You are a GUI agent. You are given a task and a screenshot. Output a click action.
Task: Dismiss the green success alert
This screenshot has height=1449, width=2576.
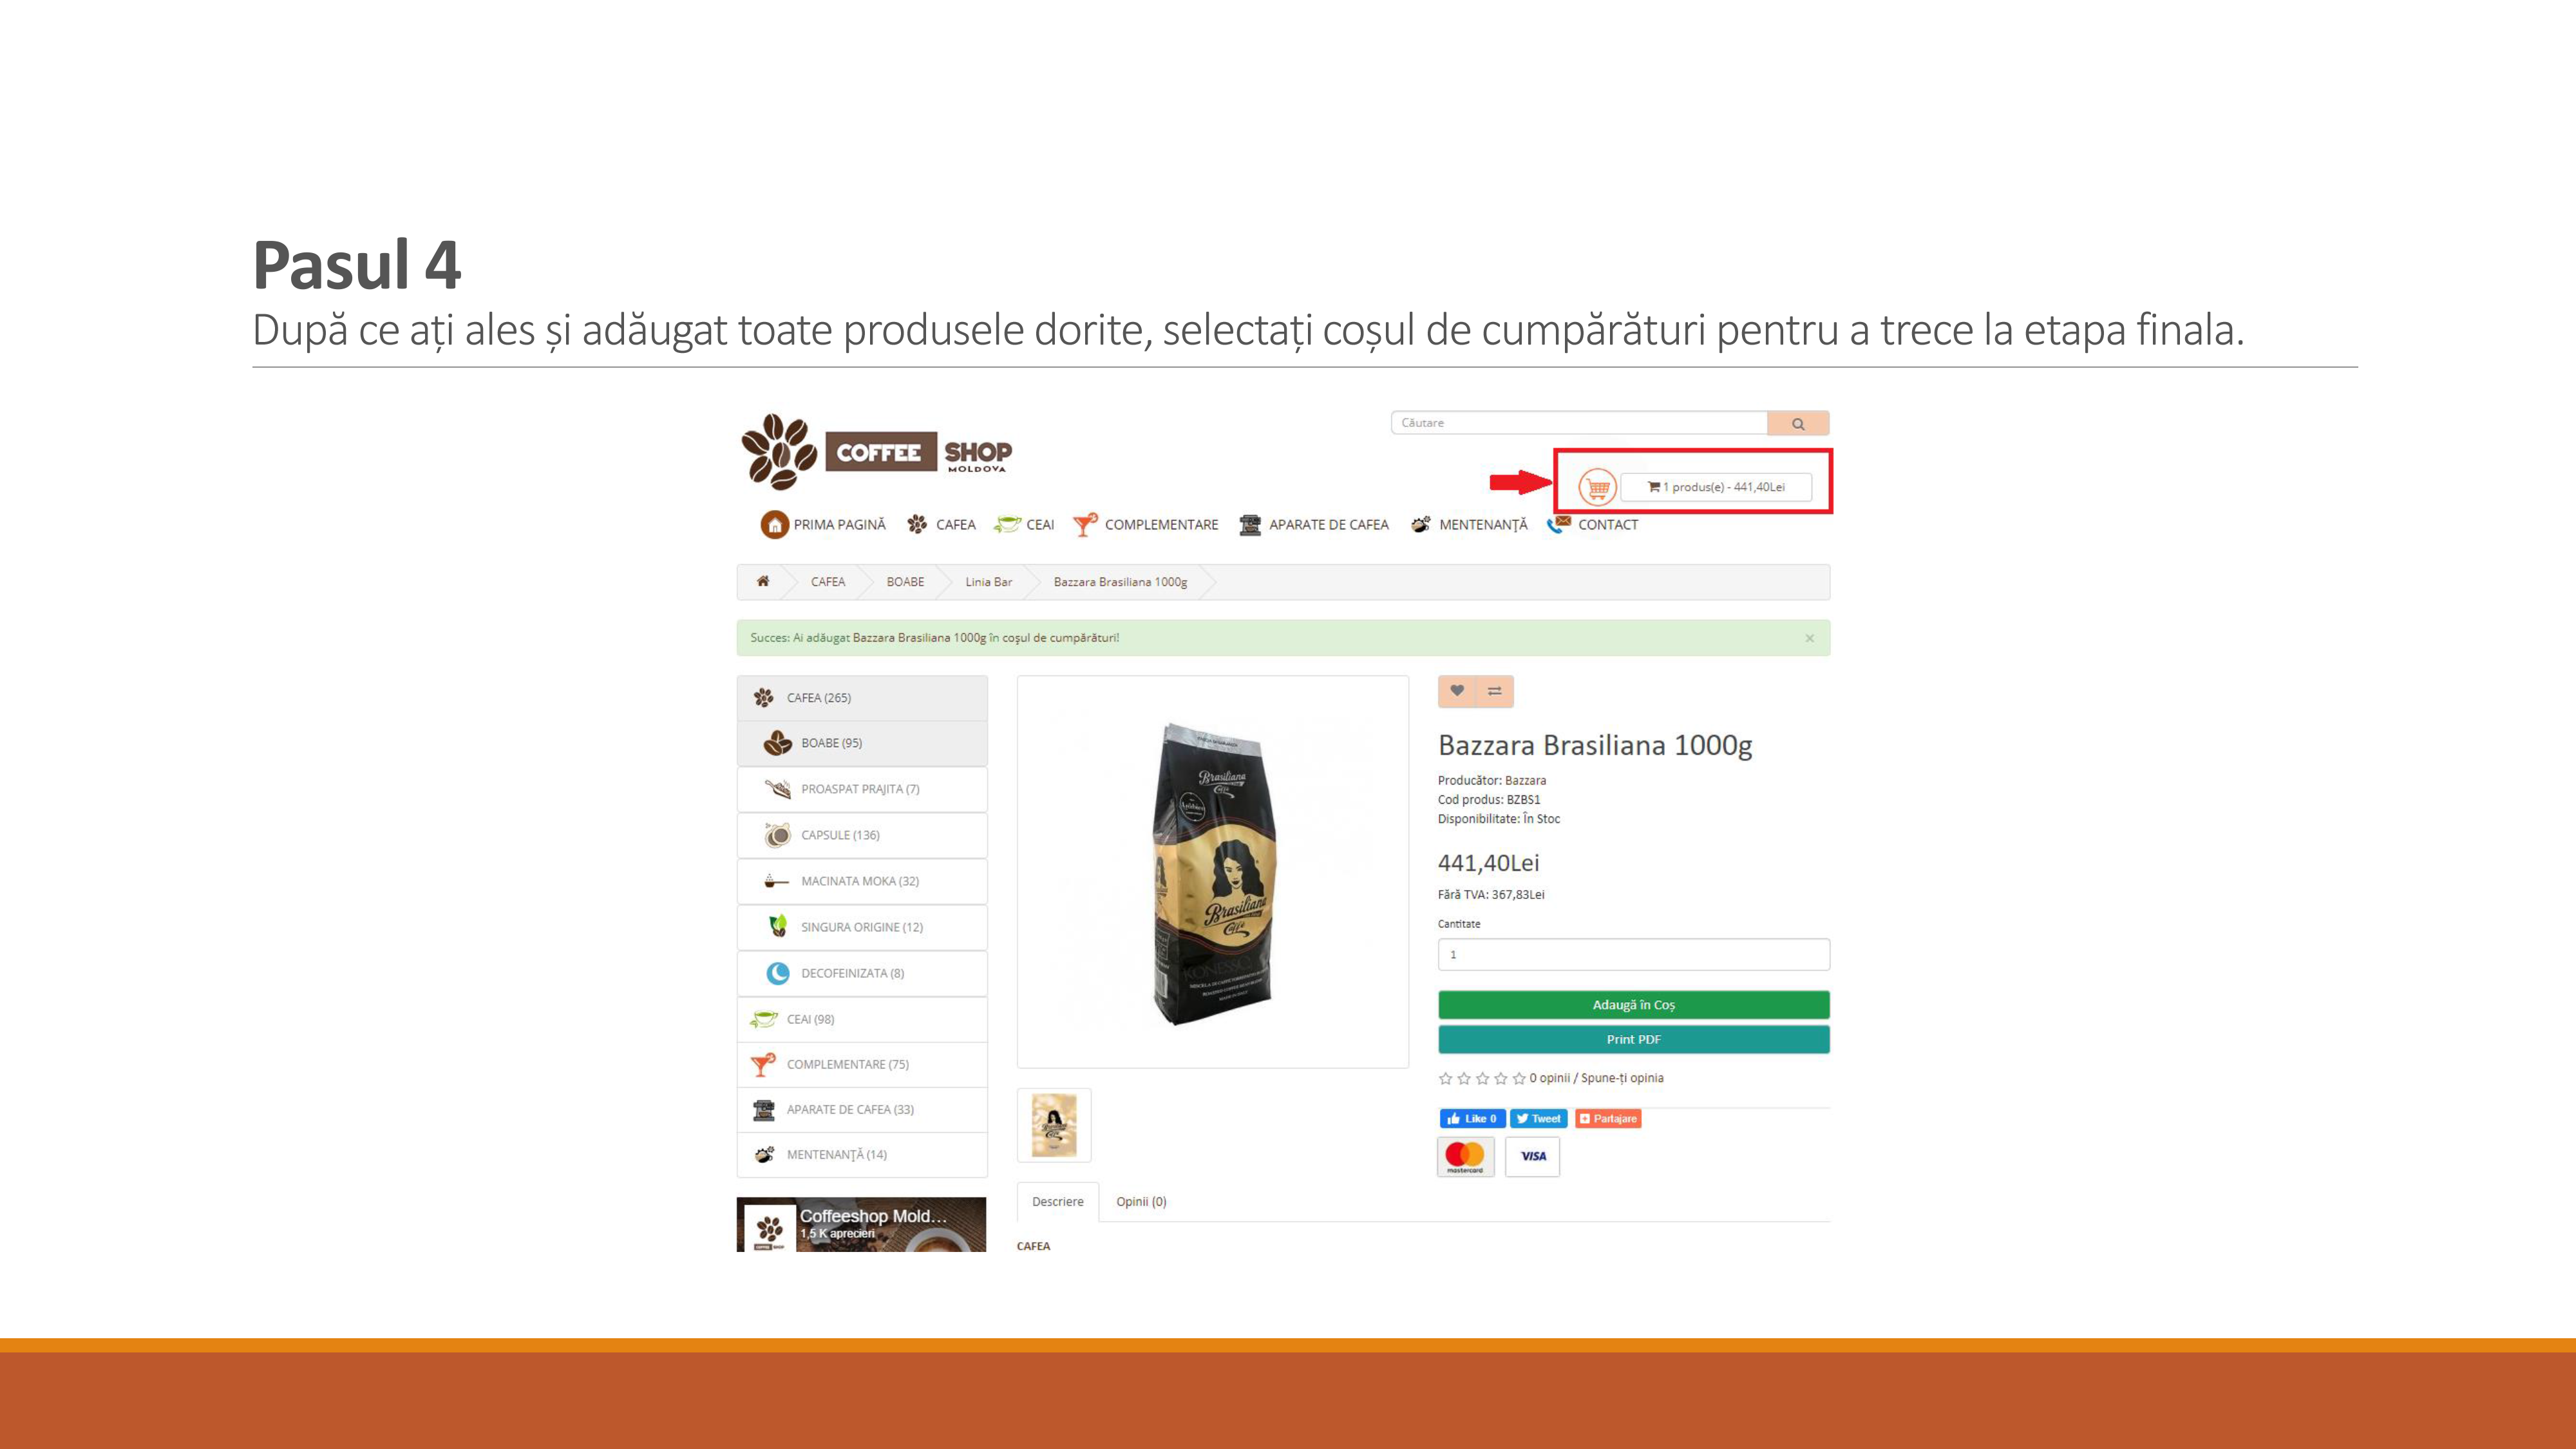pos(1809,638)
